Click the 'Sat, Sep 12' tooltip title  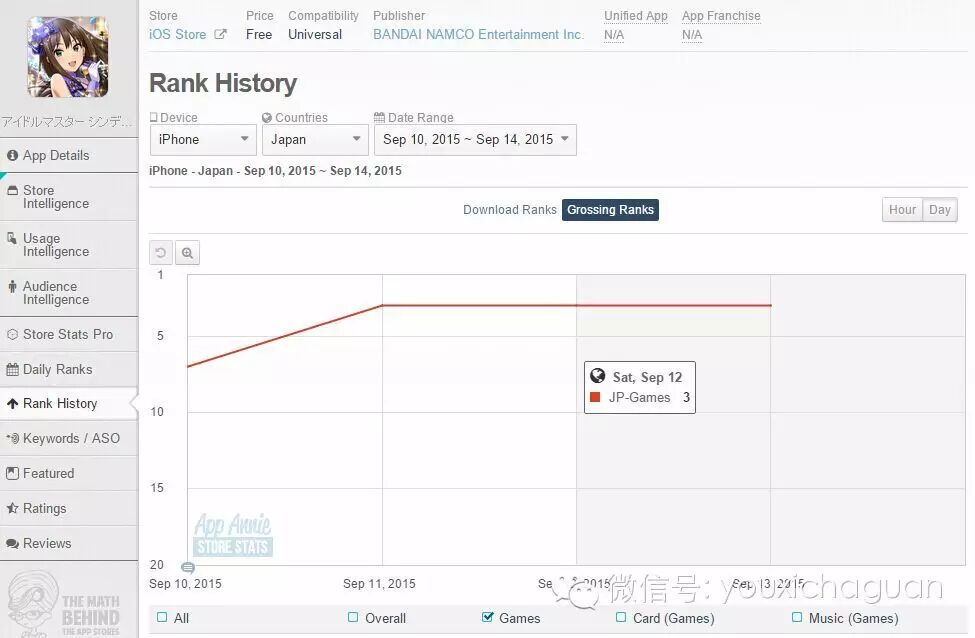647,377
